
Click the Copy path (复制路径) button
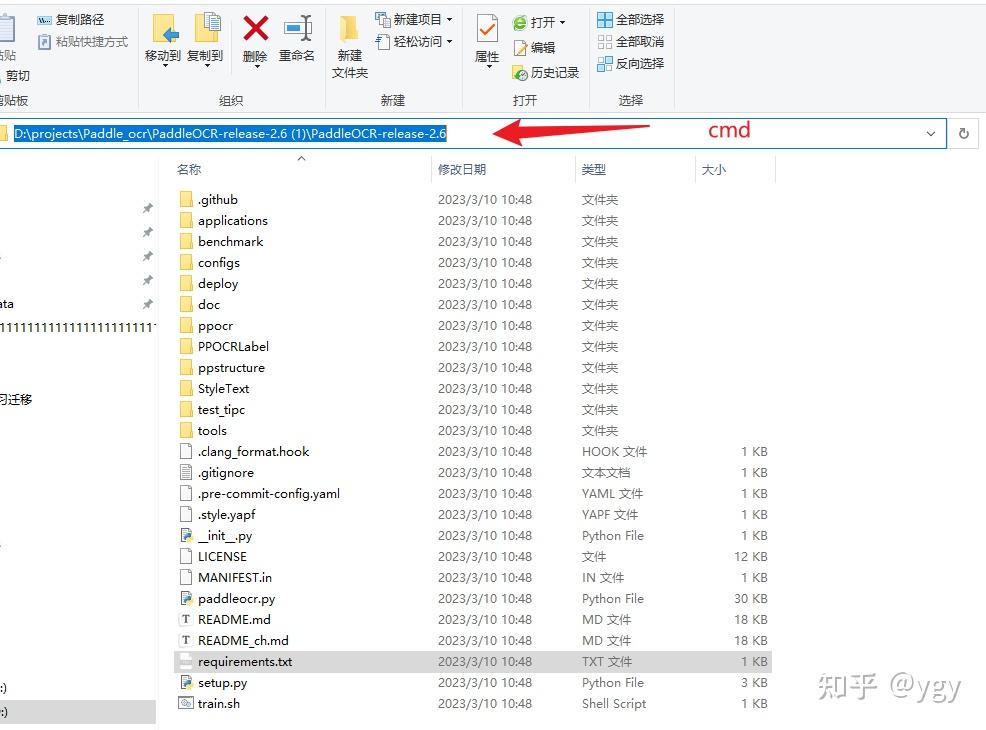(x=70, y=19)
